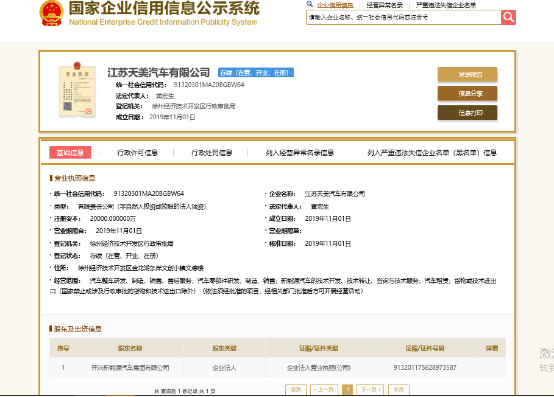Click the 股东类型 column header

(x=224, y=348)
